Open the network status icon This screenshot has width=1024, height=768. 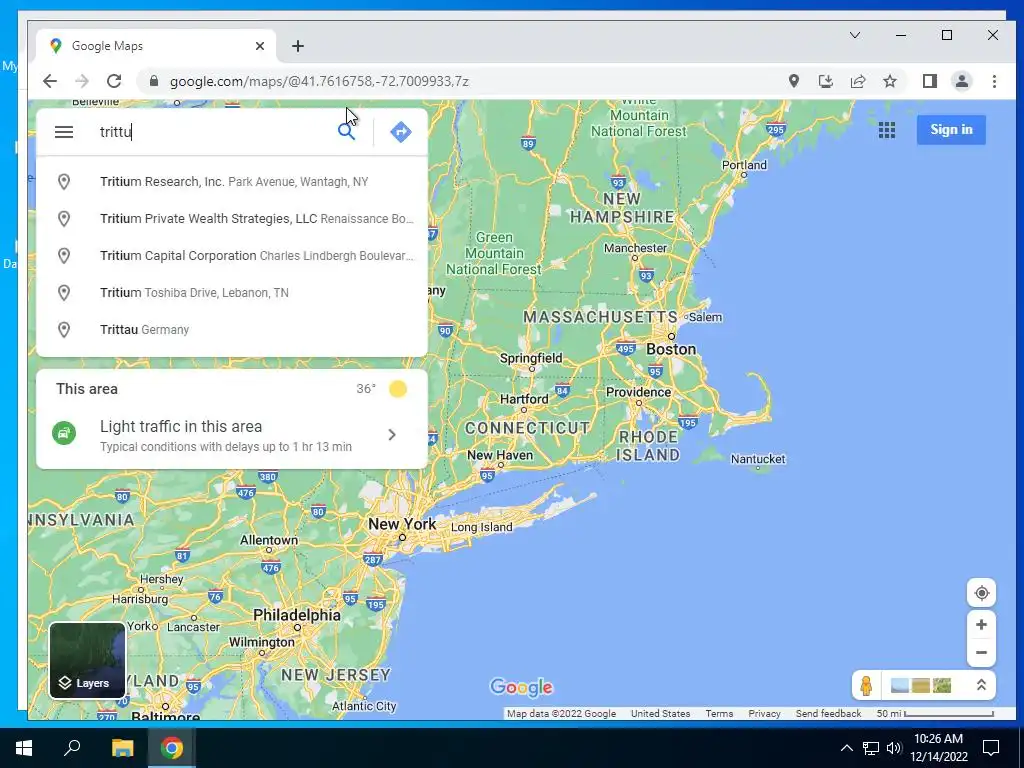pos(871,748)
